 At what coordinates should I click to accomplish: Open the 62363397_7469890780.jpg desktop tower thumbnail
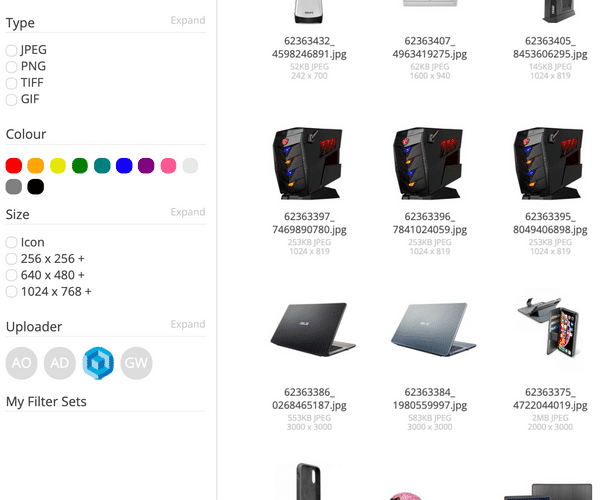pos(307,163)
